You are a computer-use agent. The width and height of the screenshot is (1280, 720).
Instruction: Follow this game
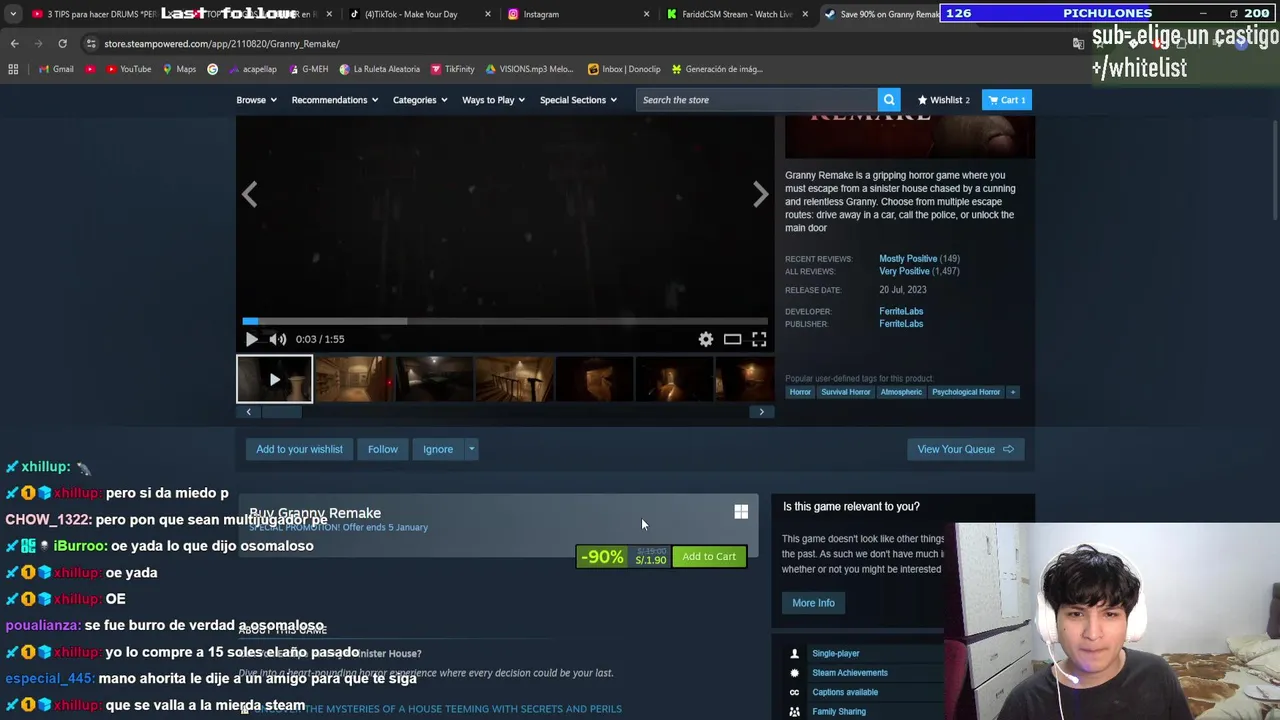pos(382,449)
